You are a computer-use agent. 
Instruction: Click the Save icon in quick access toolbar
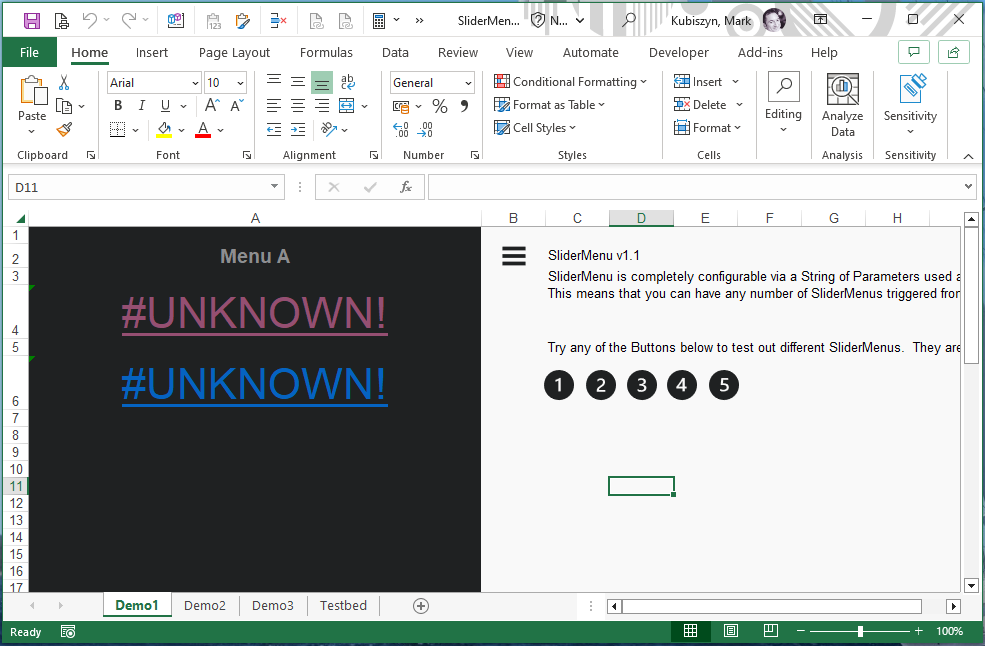click(x=32, y=20)
